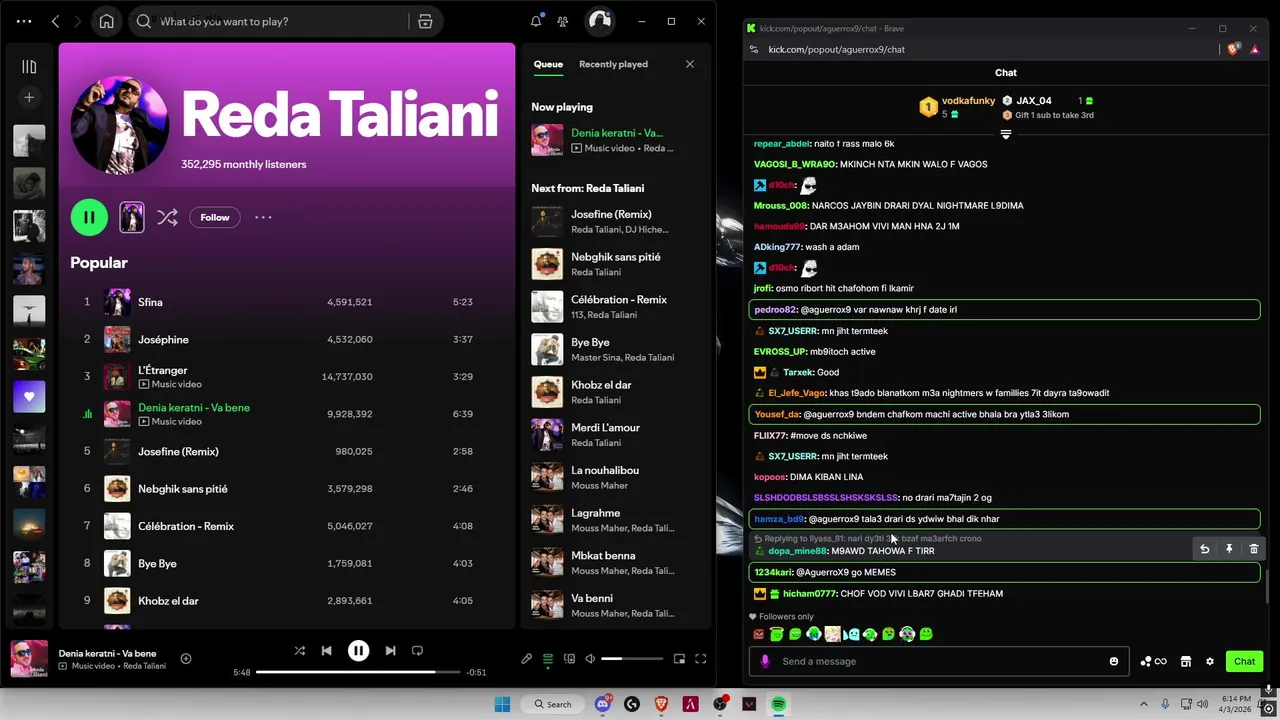Image resolution: width=1280 pixels, height=720 pixels.
Task: Click the song progress bar
Action: (358, 672)
